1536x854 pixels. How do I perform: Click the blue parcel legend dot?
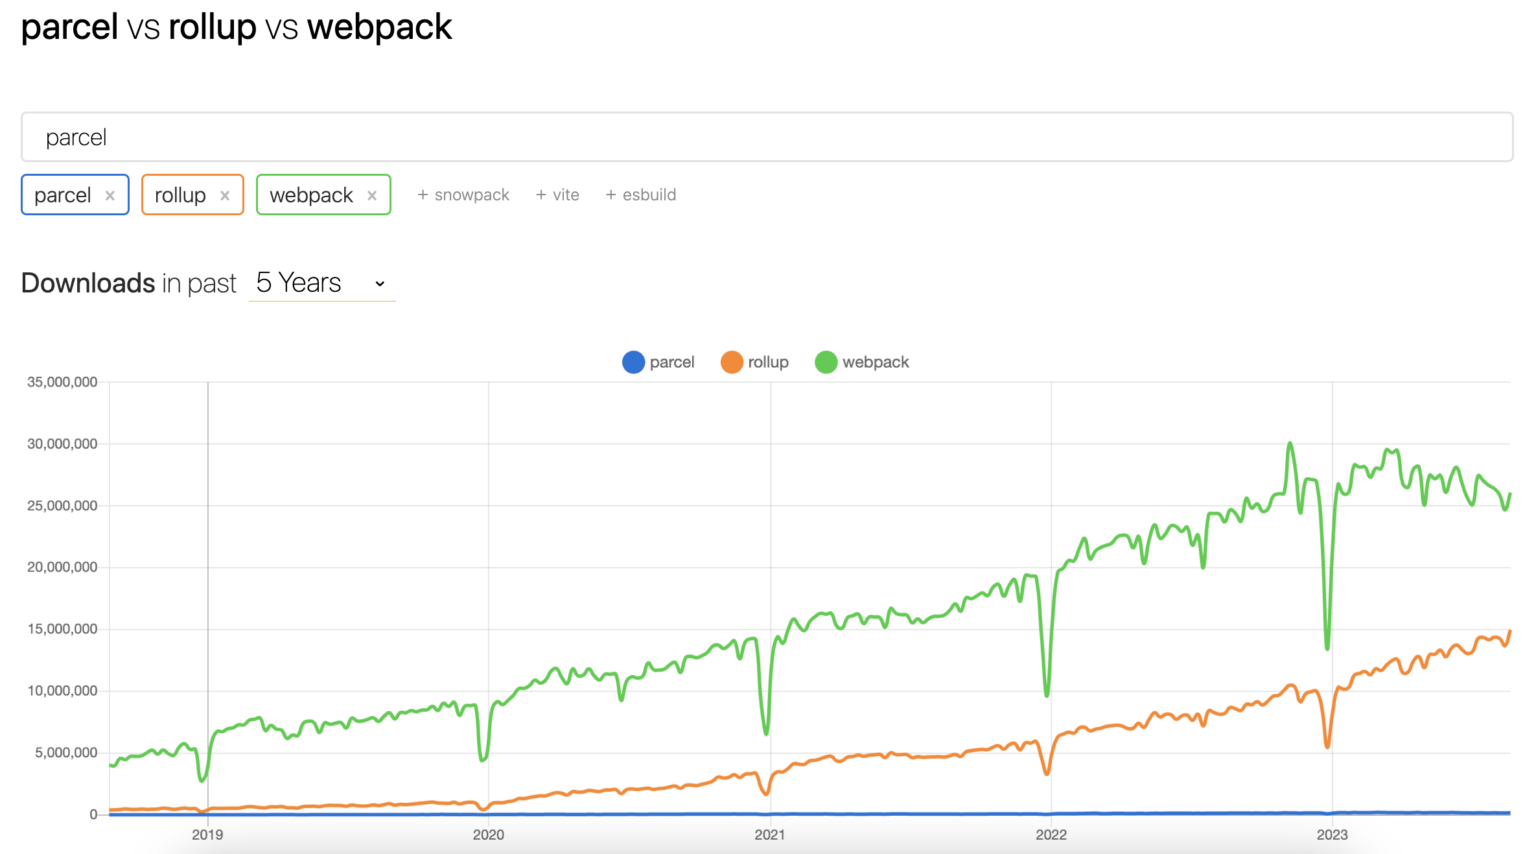(x=633, y=362)
